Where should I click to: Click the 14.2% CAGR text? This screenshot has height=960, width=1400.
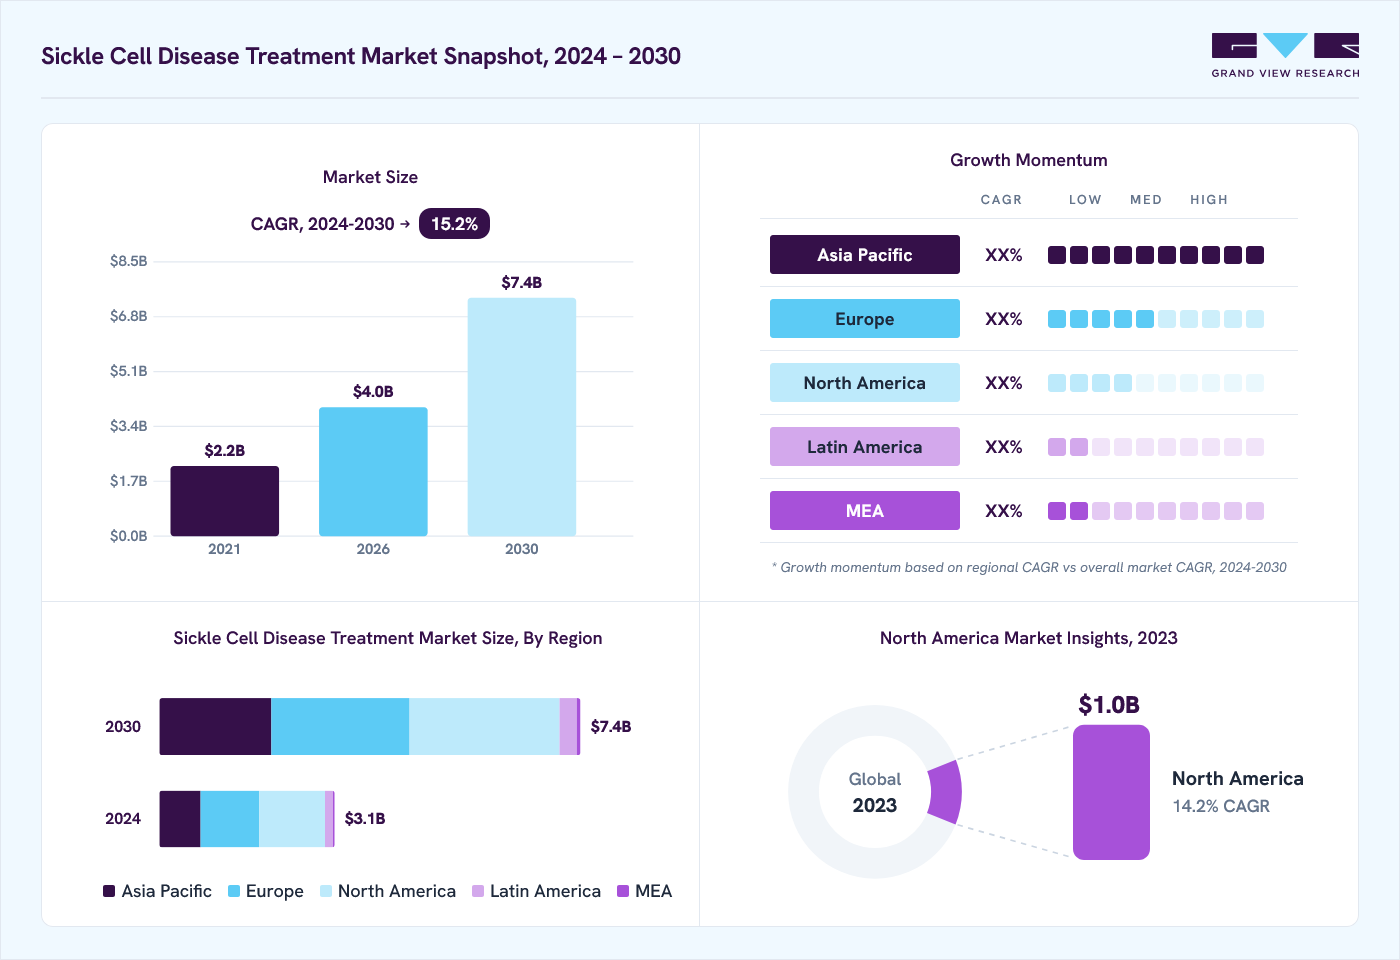[x=1221, y=806]
